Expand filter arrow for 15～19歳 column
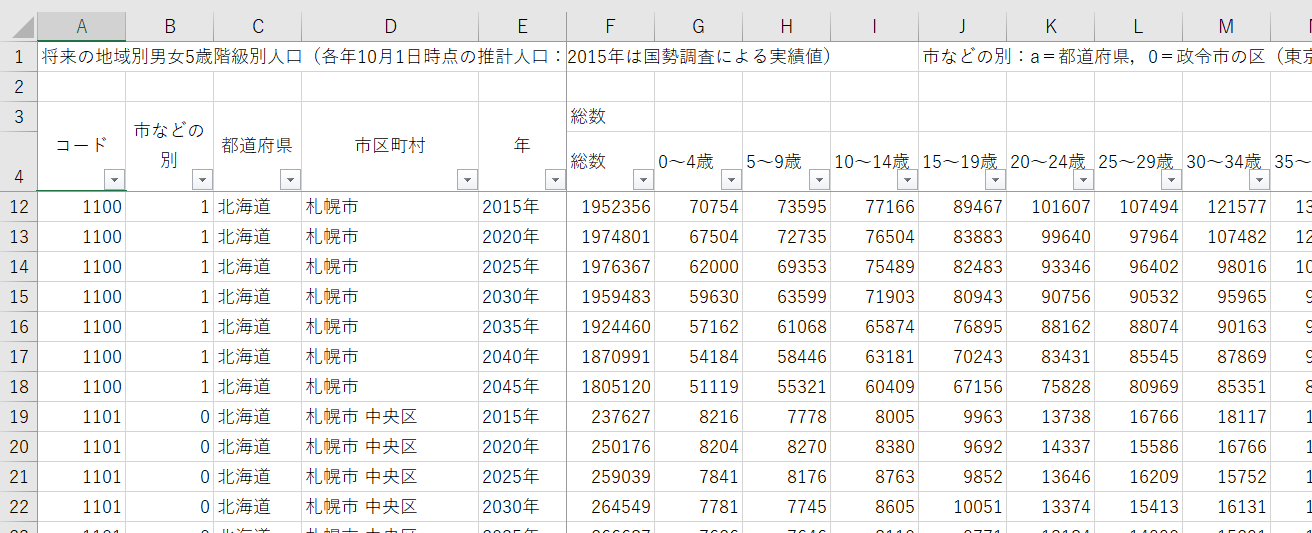 994,180
